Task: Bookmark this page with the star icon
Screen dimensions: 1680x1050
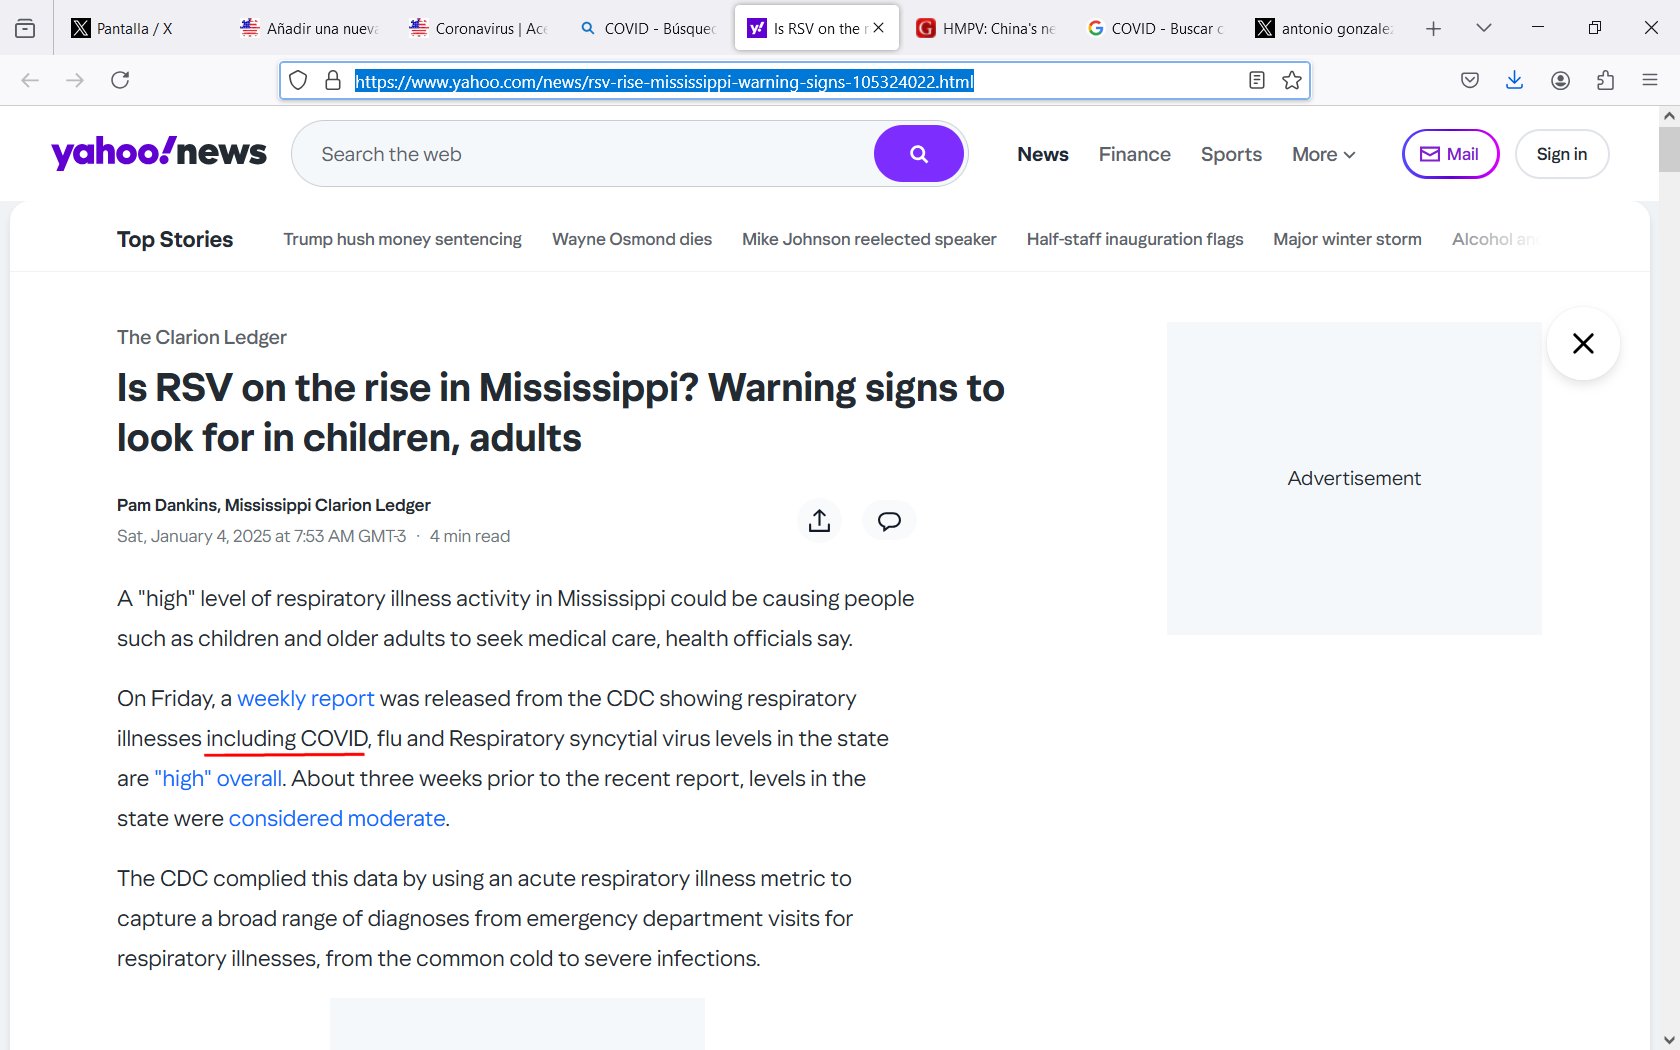Action: 1292,81
